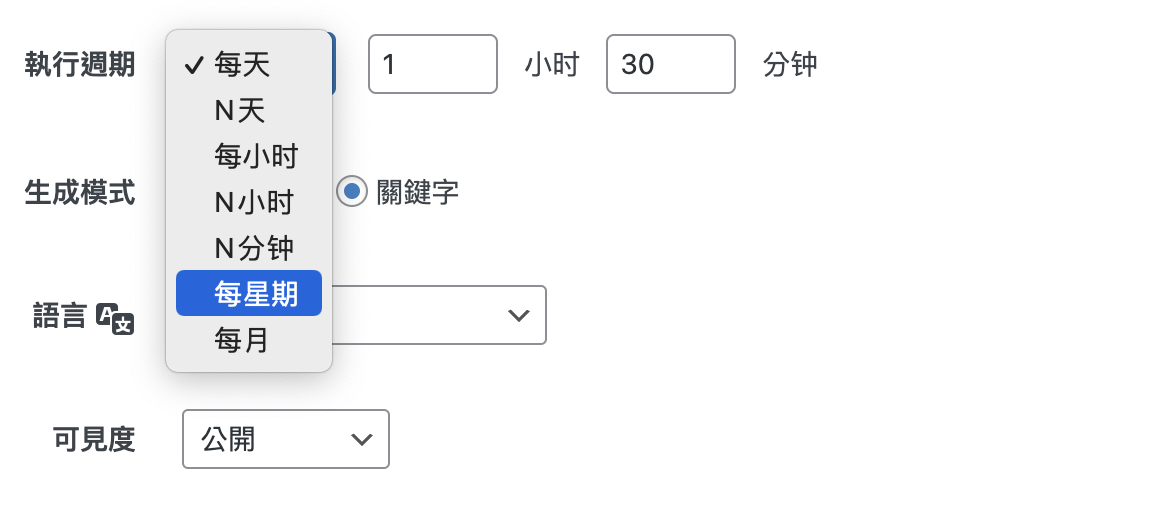Expand the 語言 dropdown chevron
The height and width of the screenshot is (518, 1172).
click(x=518, y=315)
